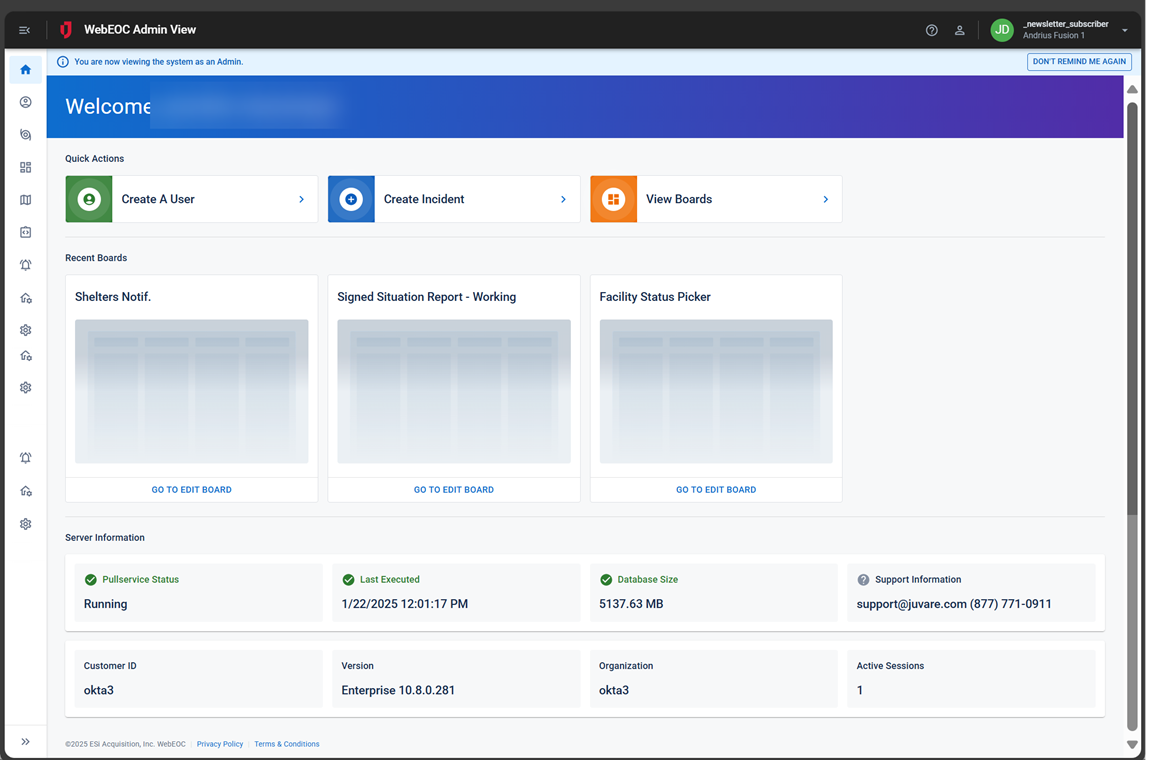Open the Users panel from the sidebar
This screenshot has height=761, width=1150.
[x=25, y=102]
